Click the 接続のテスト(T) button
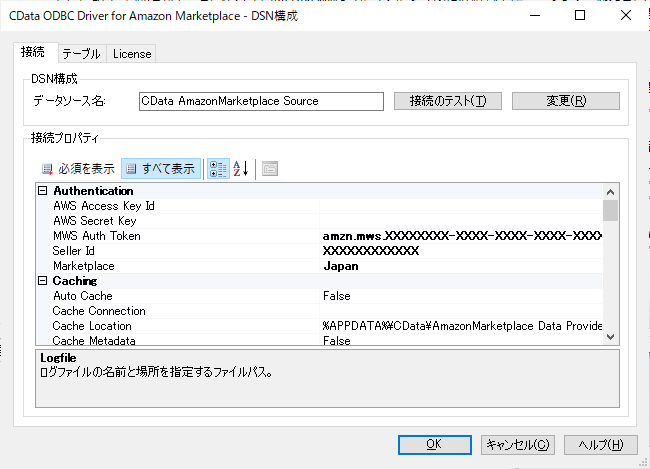The width and height of the screenshot is (650, 469). pos(448,101)
